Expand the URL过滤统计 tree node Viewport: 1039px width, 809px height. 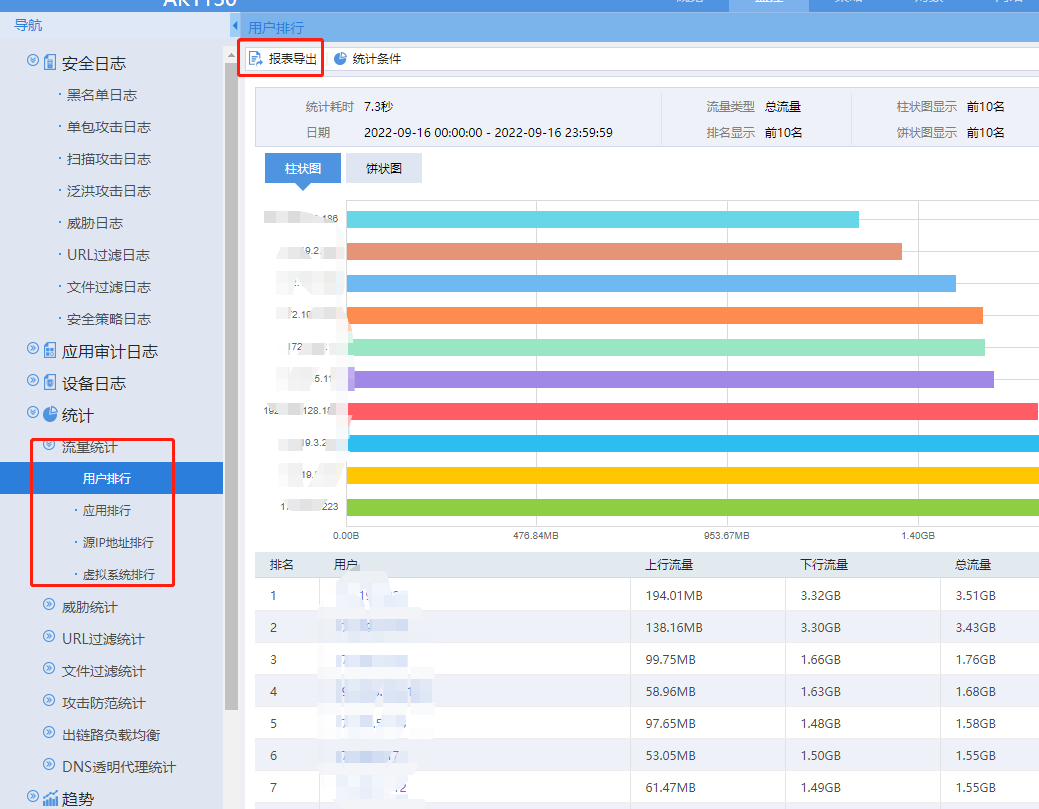click(x=49, y=638)
